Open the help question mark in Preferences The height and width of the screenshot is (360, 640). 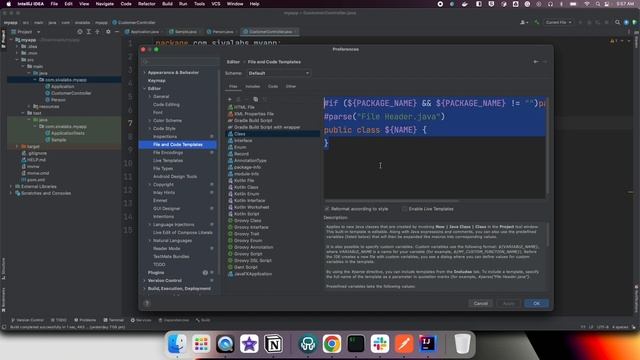(x=147, y=303)
